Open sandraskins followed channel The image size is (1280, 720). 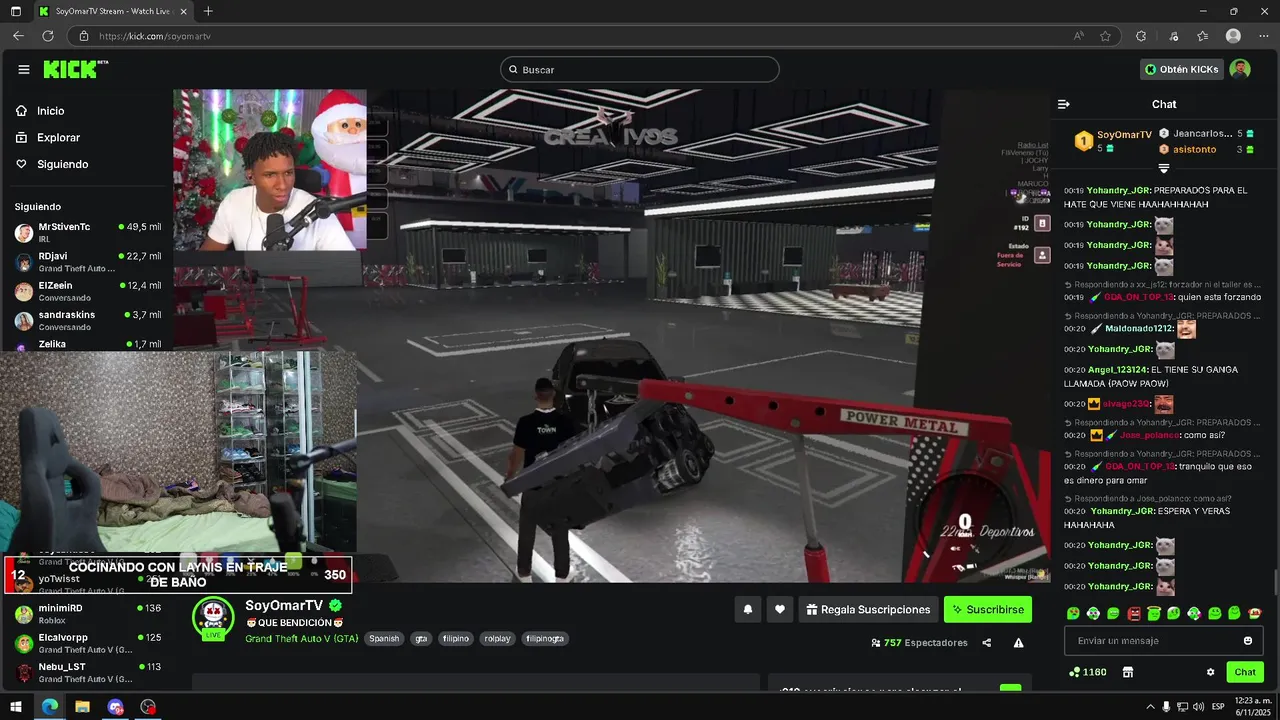tap(88, 320)
